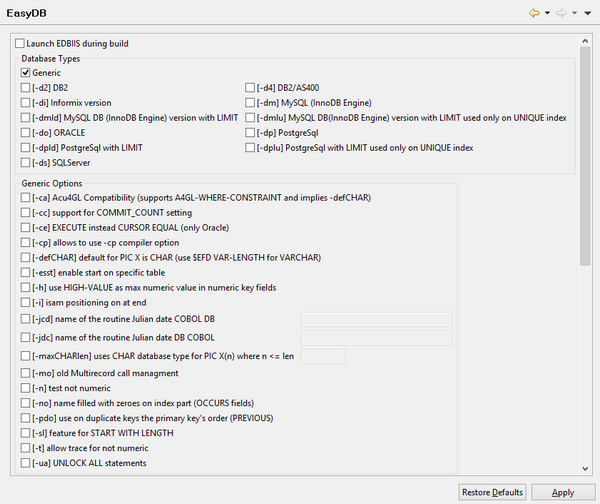Check the [-ds] SQLServer option
Viewport: 600px width, 504px height.
(26, 162)
